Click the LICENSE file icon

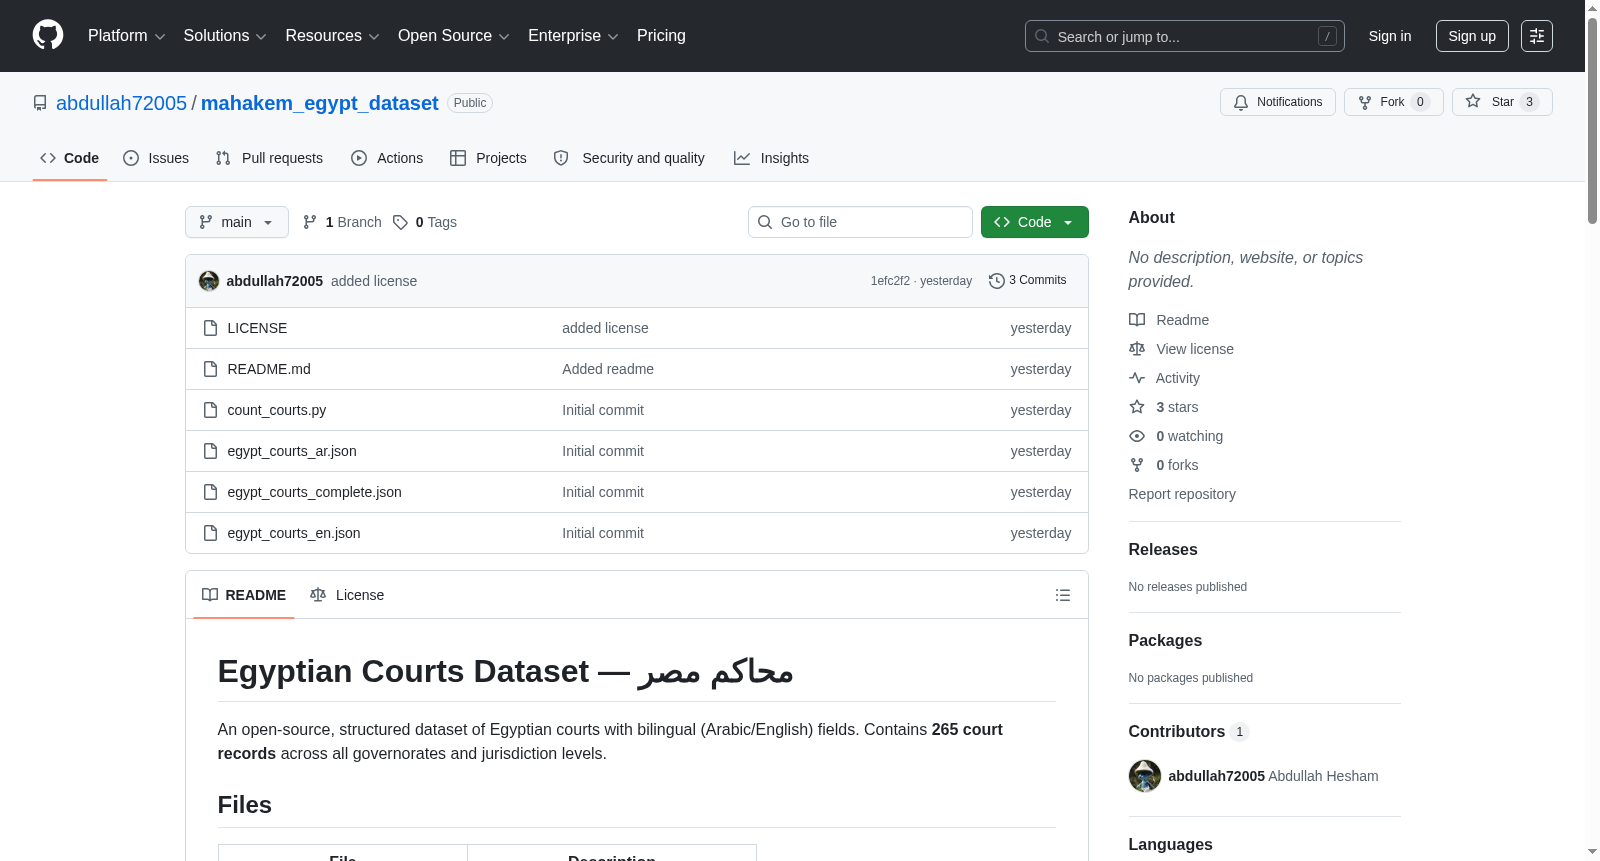(210, 328)
